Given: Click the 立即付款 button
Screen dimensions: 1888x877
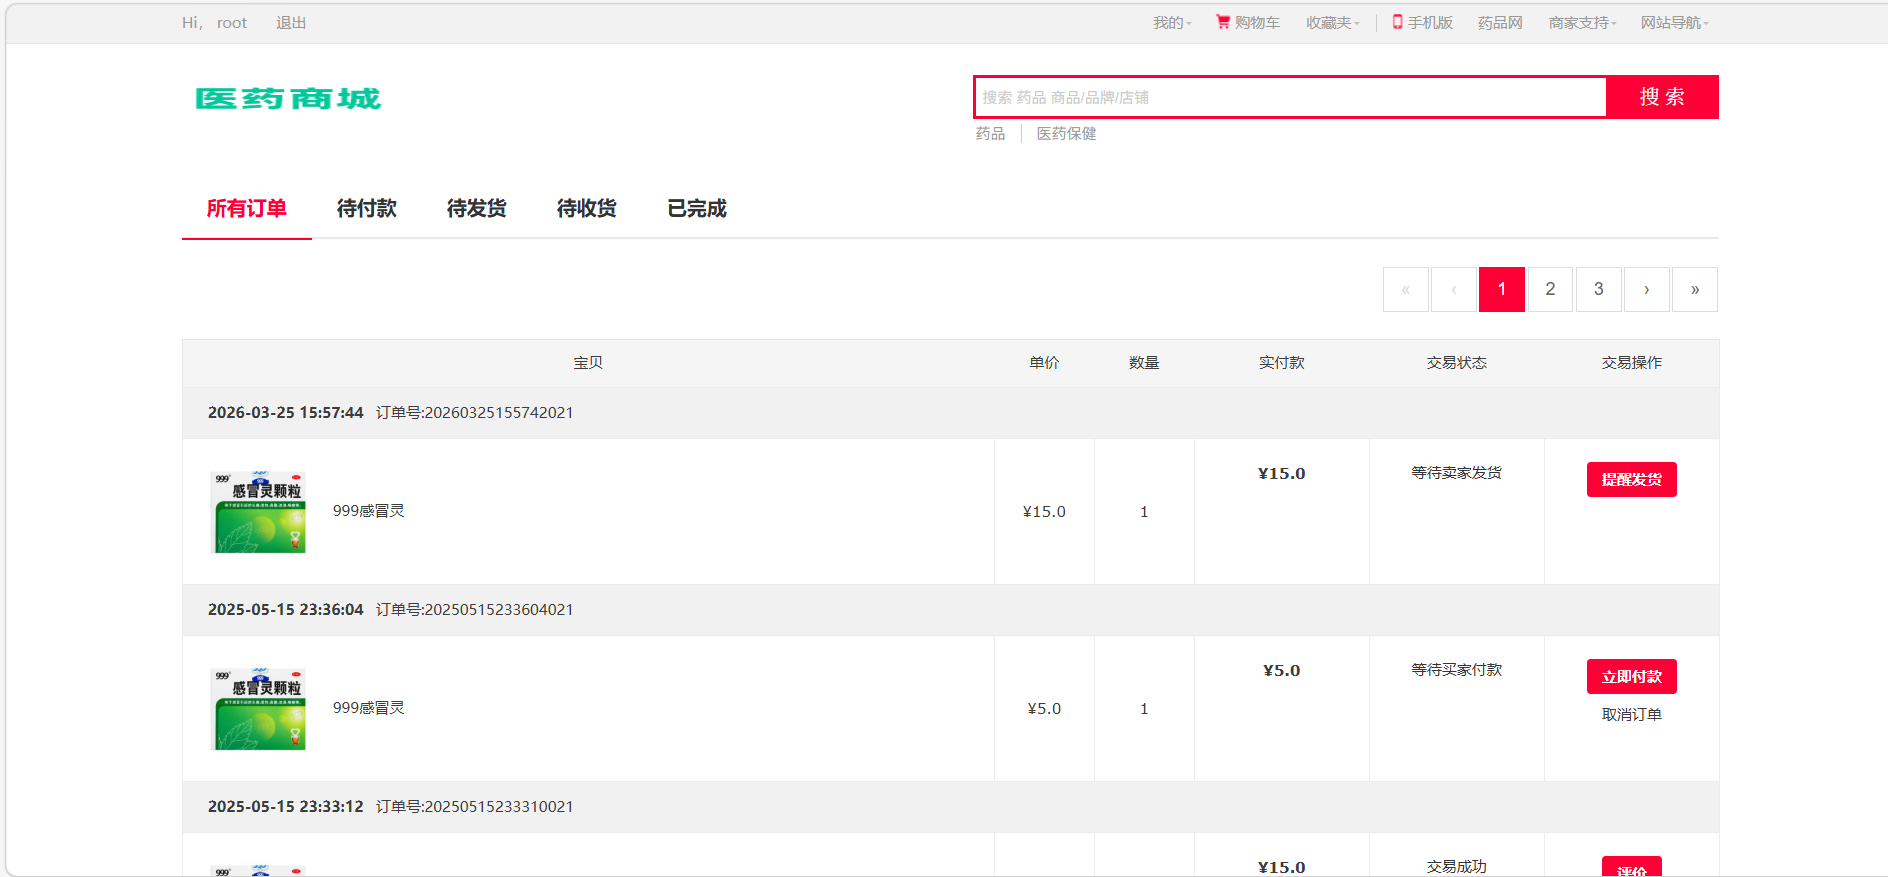Looking at the screenshot, I should coord(1632,677).
